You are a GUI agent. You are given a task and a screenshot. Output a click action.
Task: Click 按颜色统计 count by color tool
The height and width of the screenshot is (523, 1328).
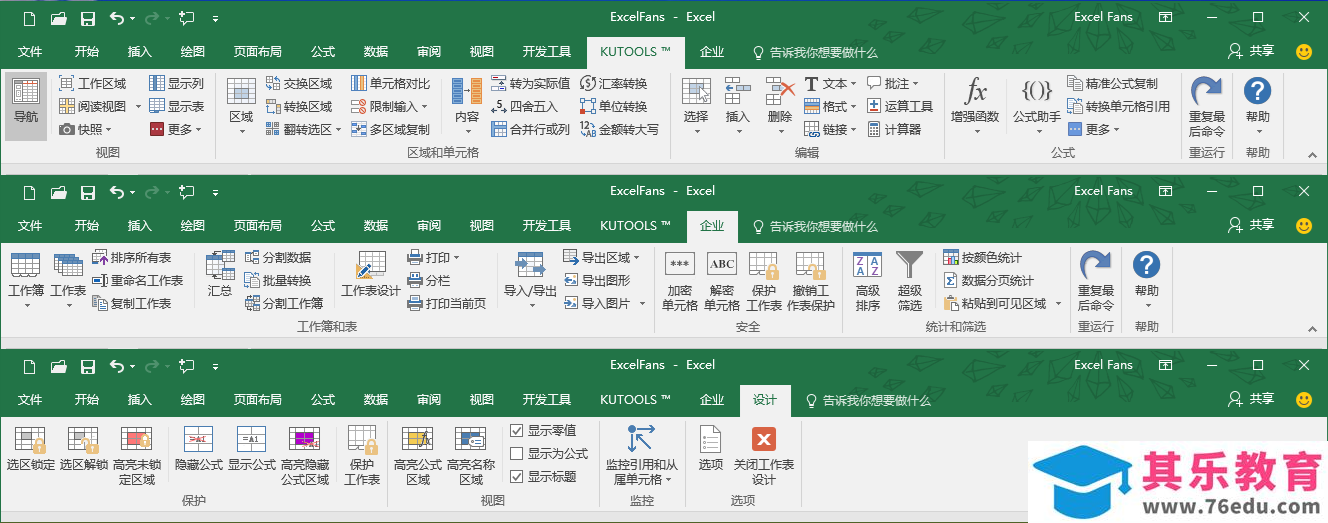point(983,258)
